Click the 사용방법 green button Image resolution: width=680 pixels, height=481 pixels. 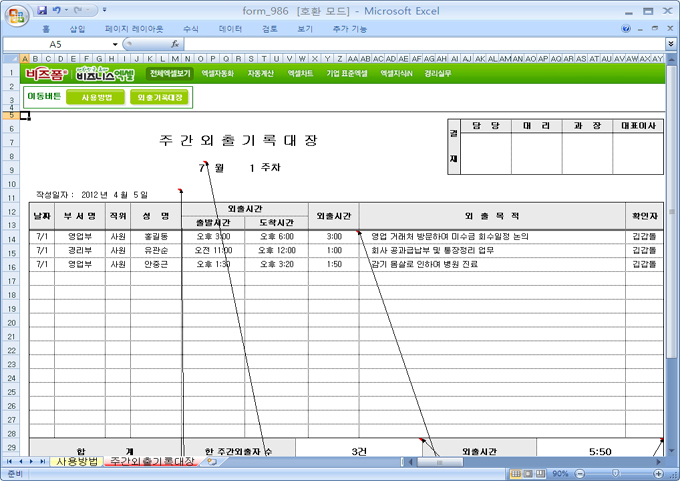96,97
